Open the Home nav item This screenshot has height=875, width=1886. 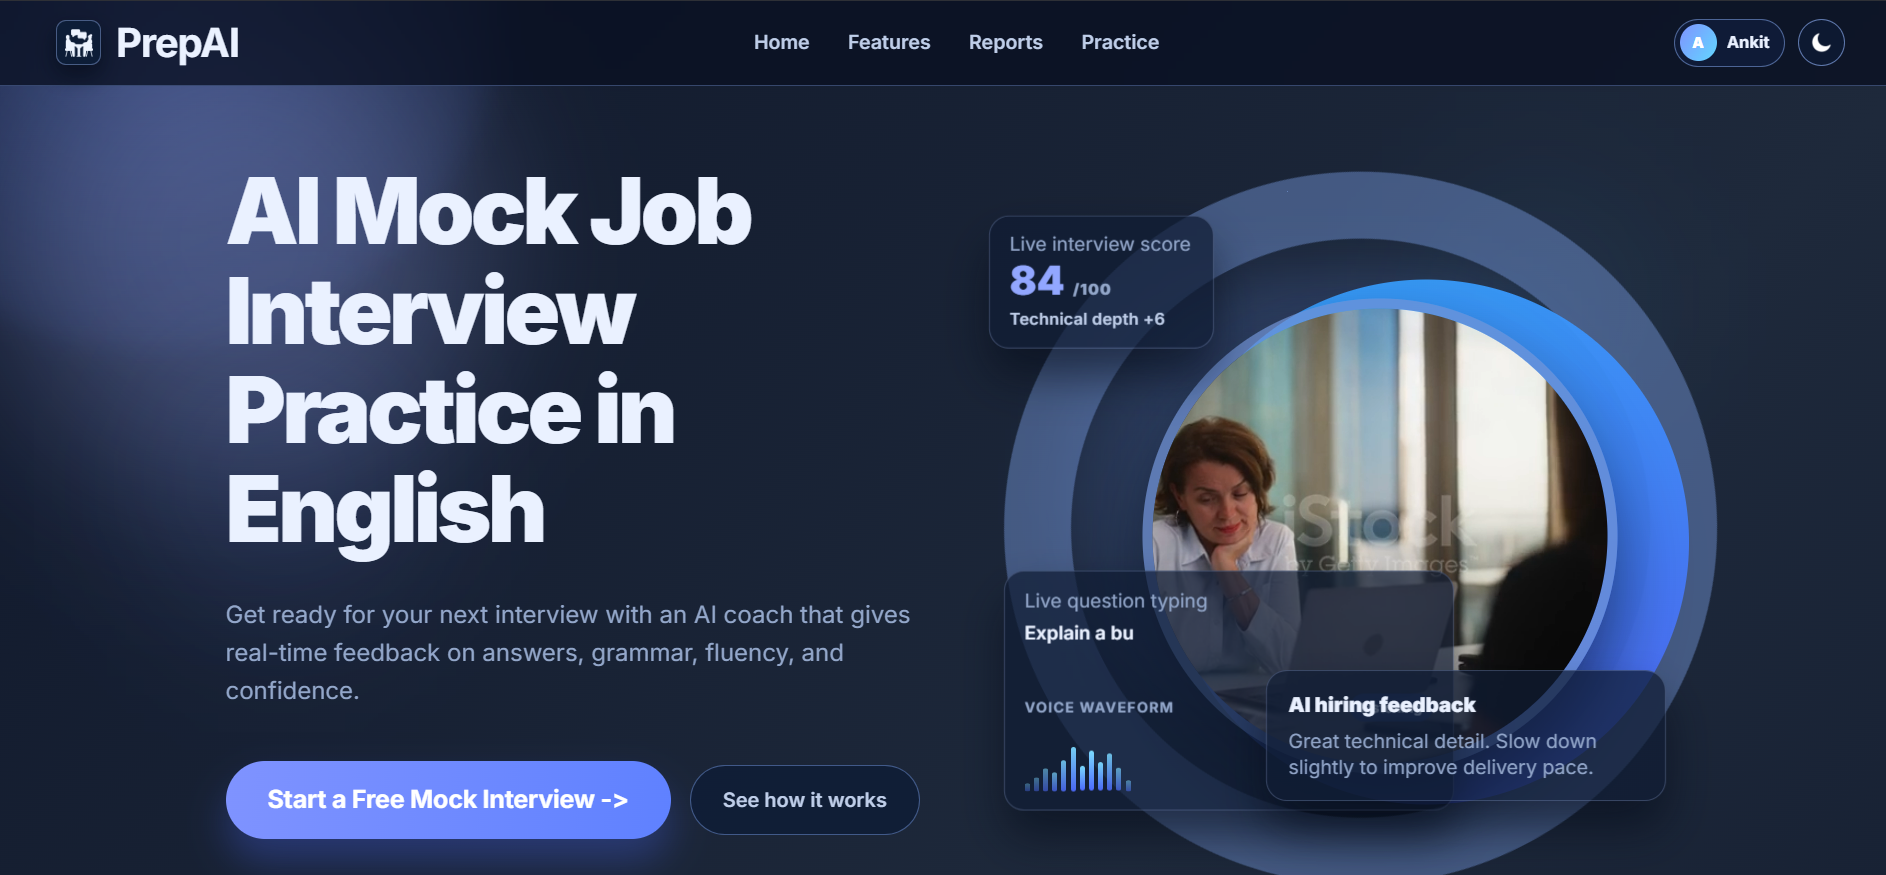coord(781,42)
